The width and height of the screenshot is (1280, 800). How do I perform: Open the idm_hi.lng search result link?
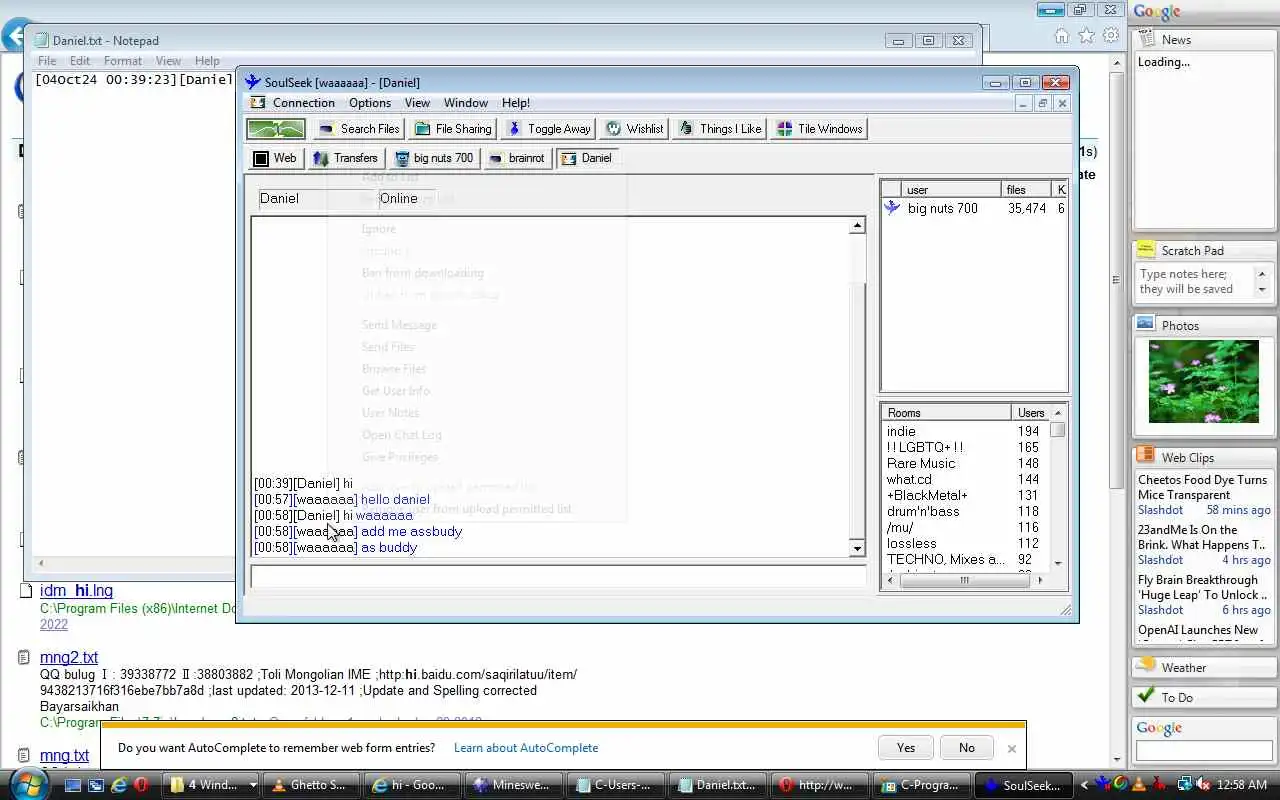(x=76, y=591)
